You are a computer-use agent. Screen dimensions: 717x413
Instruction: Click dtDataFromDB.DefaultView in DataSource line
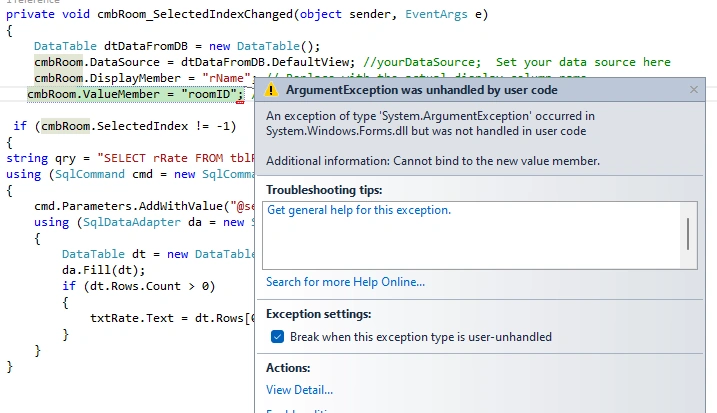[x=268, y=62]
